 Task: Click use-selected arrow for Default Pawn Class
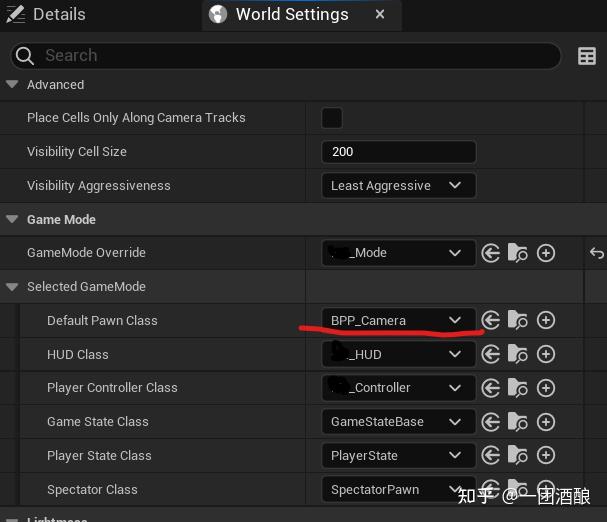point(491,320)
